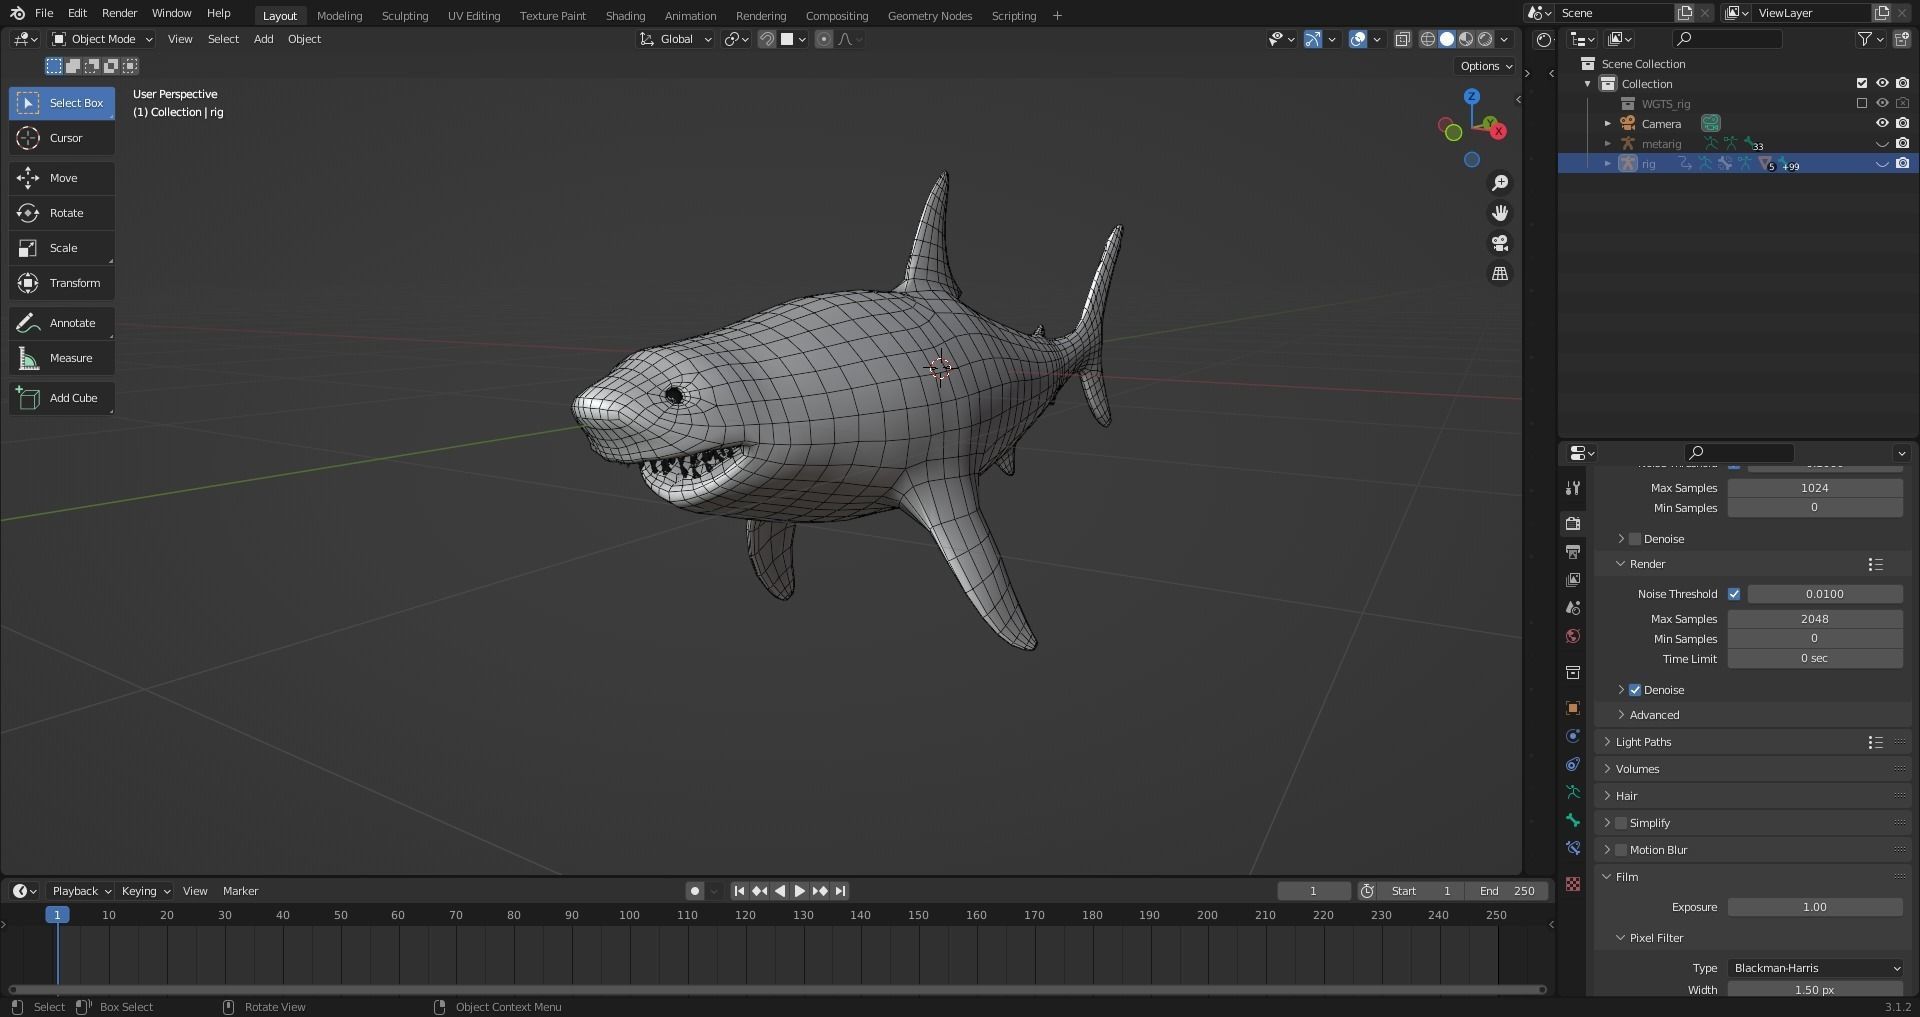
Task: Open the File menu
Action: [44, 13]
